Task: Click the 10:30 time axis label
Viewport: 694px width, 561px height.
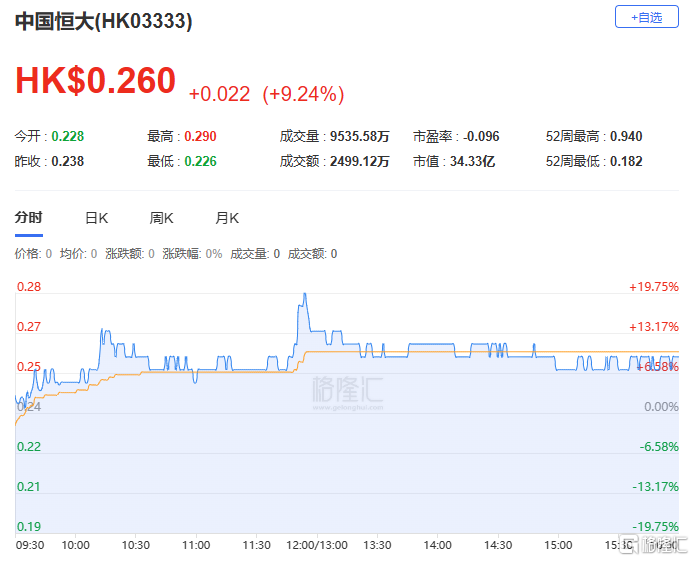Action: coord(136,545)
